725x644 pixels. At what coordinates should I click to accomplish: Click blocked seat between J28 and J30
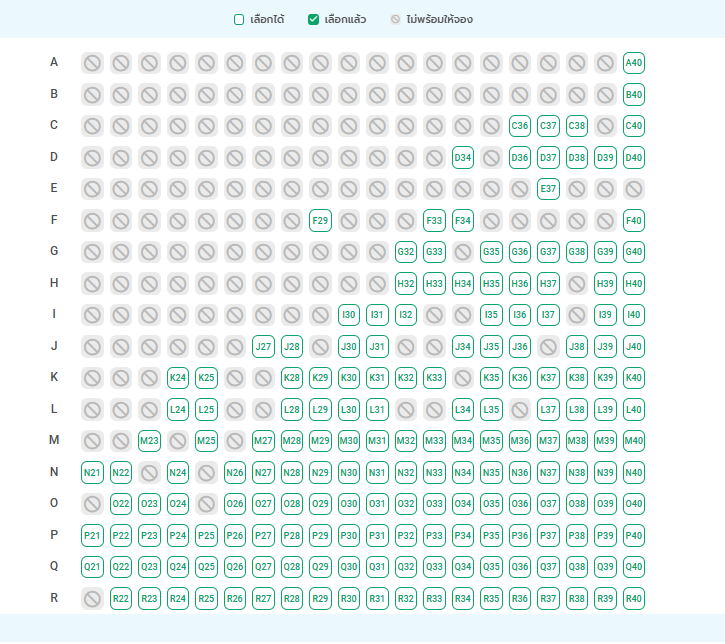click(320, 346)
